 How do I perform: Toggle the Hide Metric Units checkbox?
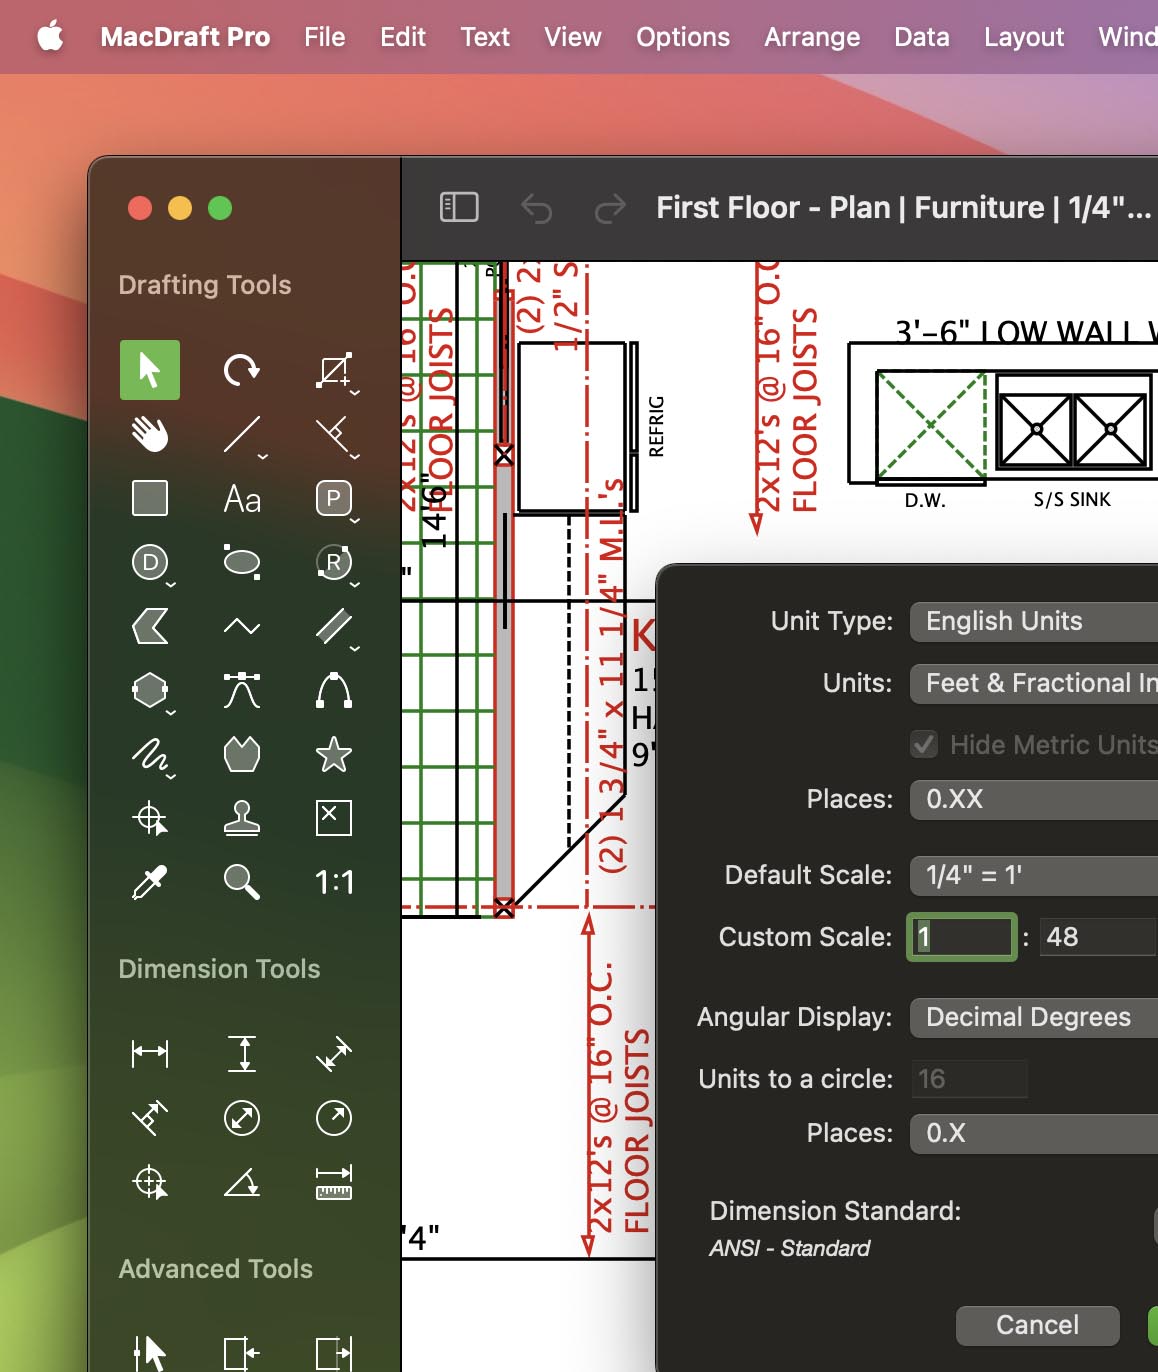click(924, 744)
